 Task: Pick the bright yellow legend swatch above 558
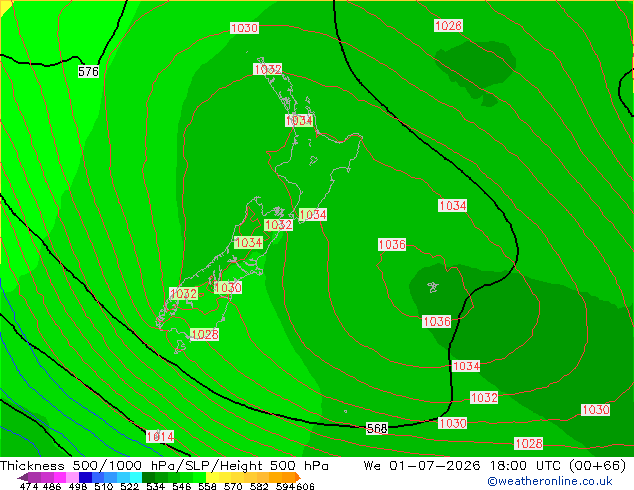pyautogui.click(x=212, y=477)
